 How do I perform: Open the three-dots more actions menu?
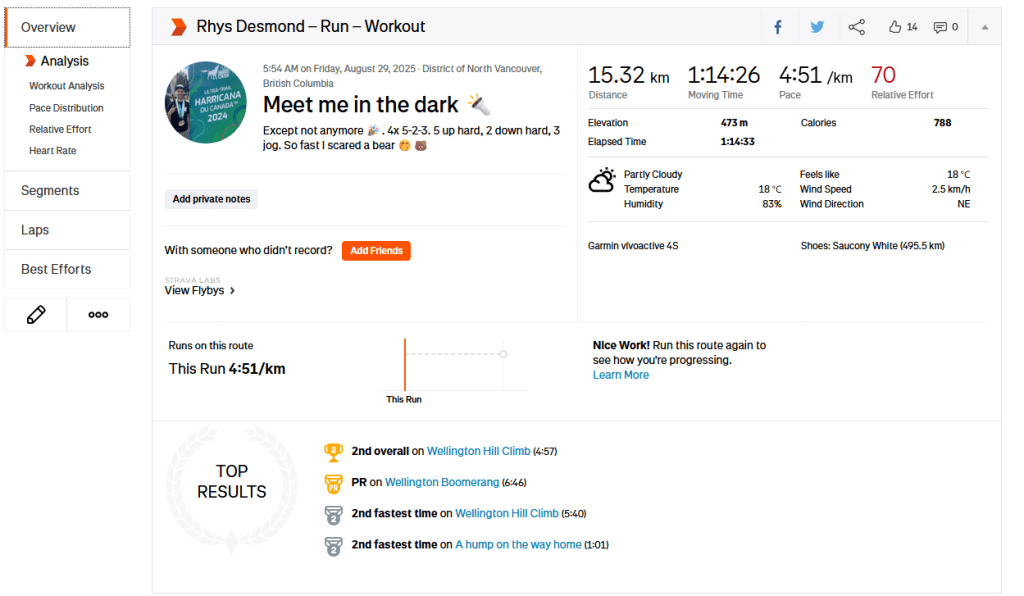(x=98, y=314)
